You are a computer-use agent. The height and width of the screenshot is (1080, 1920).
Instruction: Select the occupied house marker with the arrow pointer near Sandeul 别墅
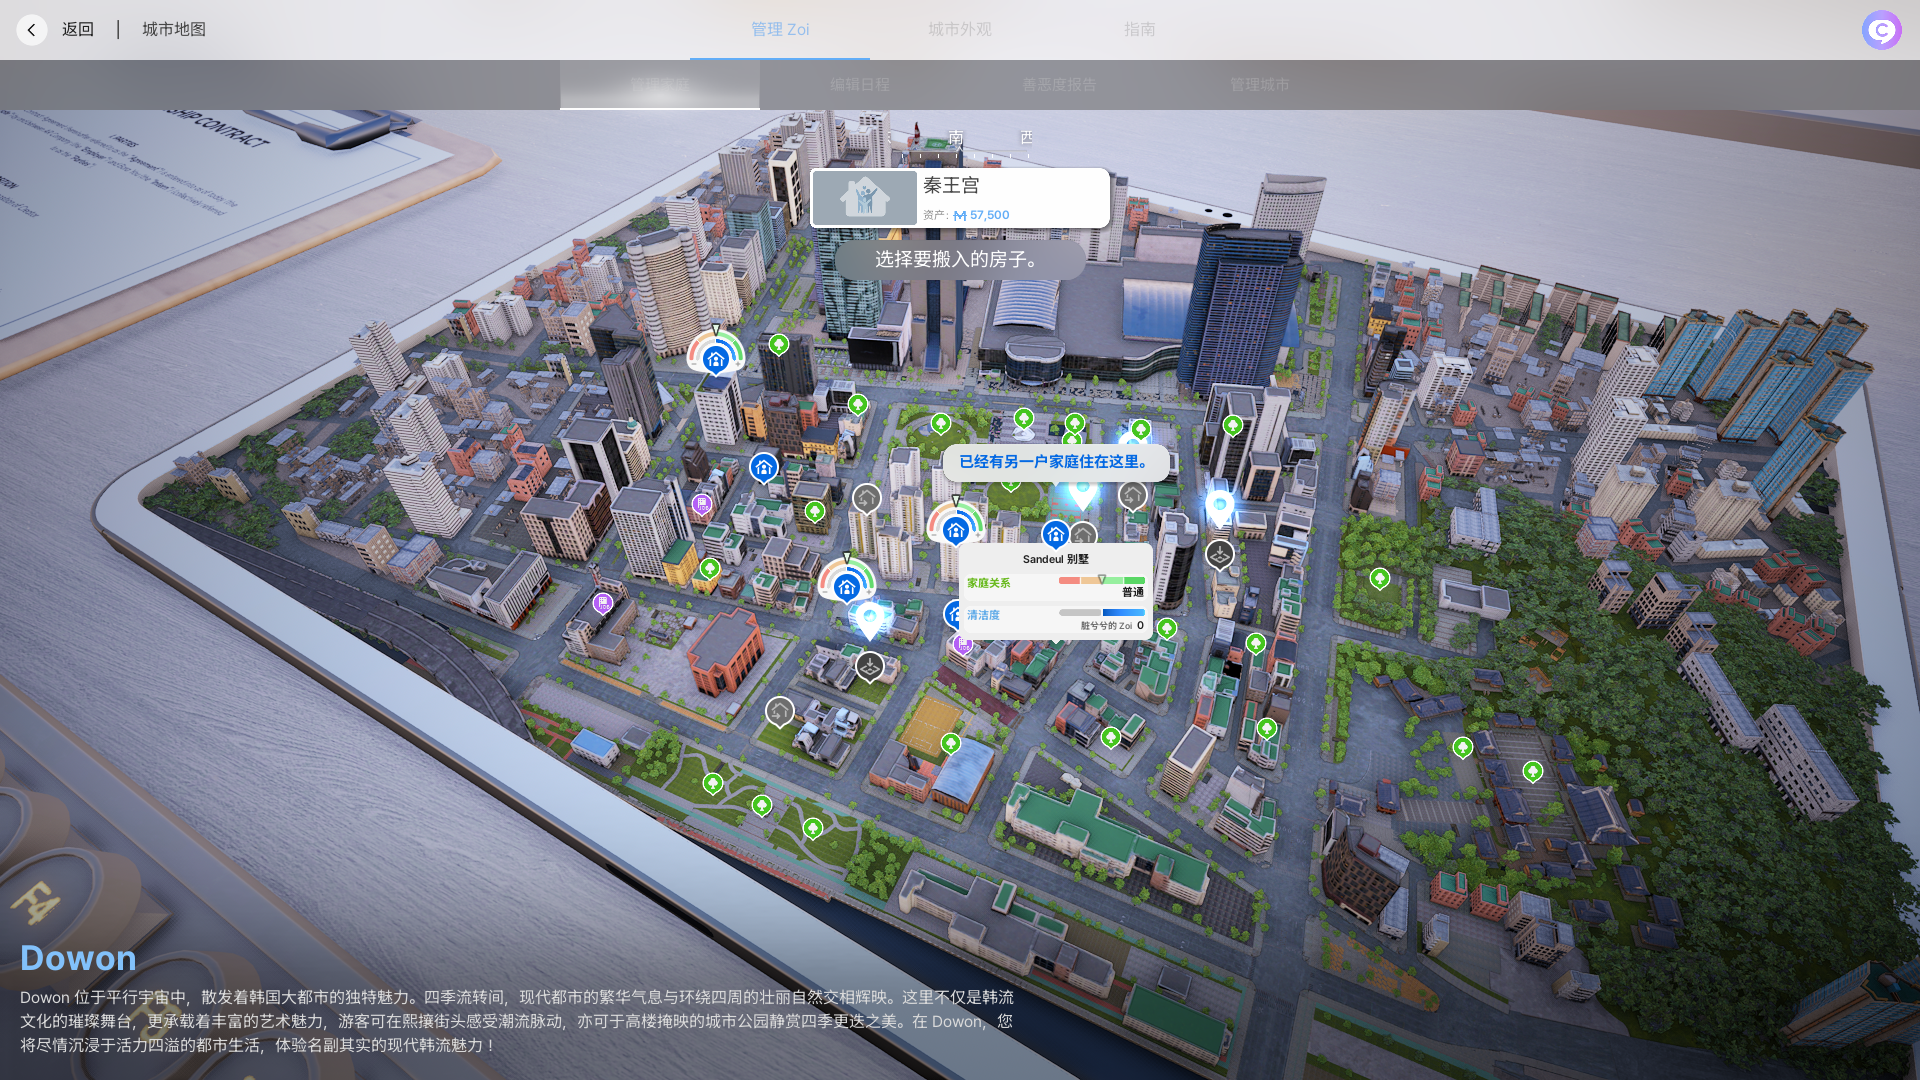(955, 527)
